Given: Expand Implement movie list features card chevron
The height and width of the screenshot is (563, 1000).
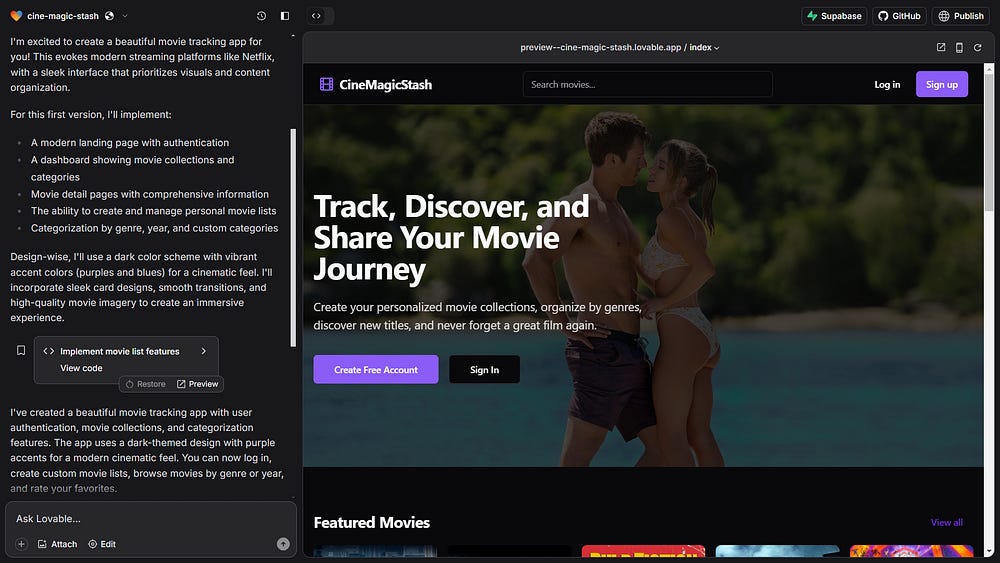Looking at the screenshot, I should pyautogui.click(x=203, y=351).
